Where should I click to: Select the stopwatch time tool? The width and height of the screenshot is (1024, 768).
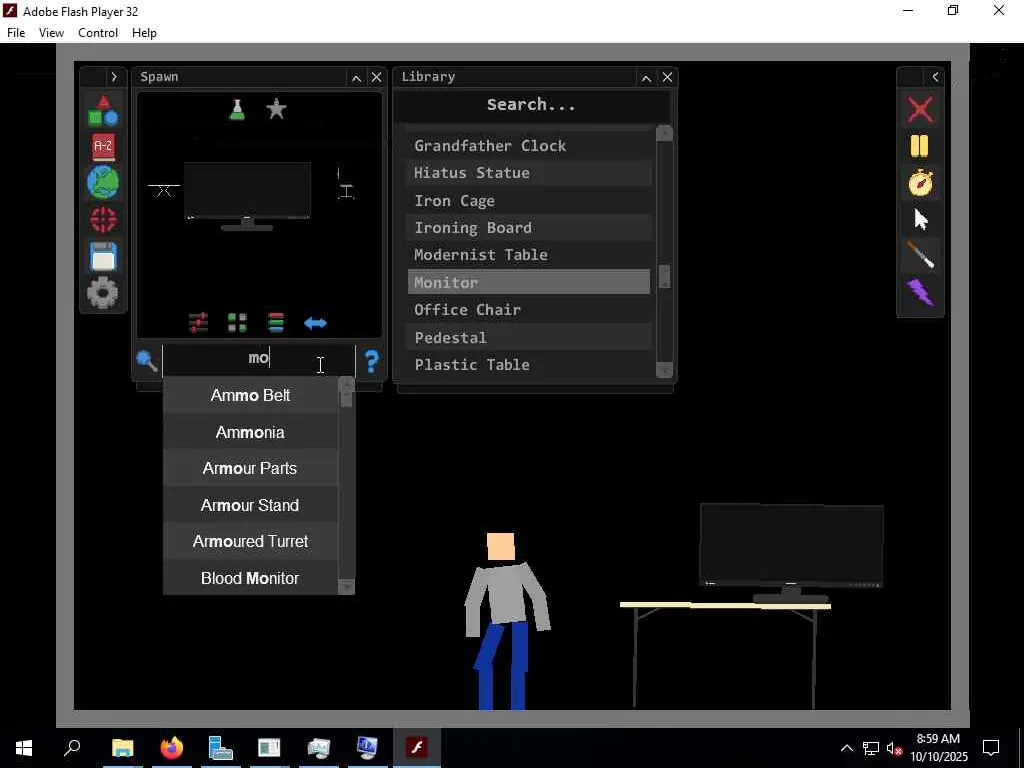click(x=920, y=183)
